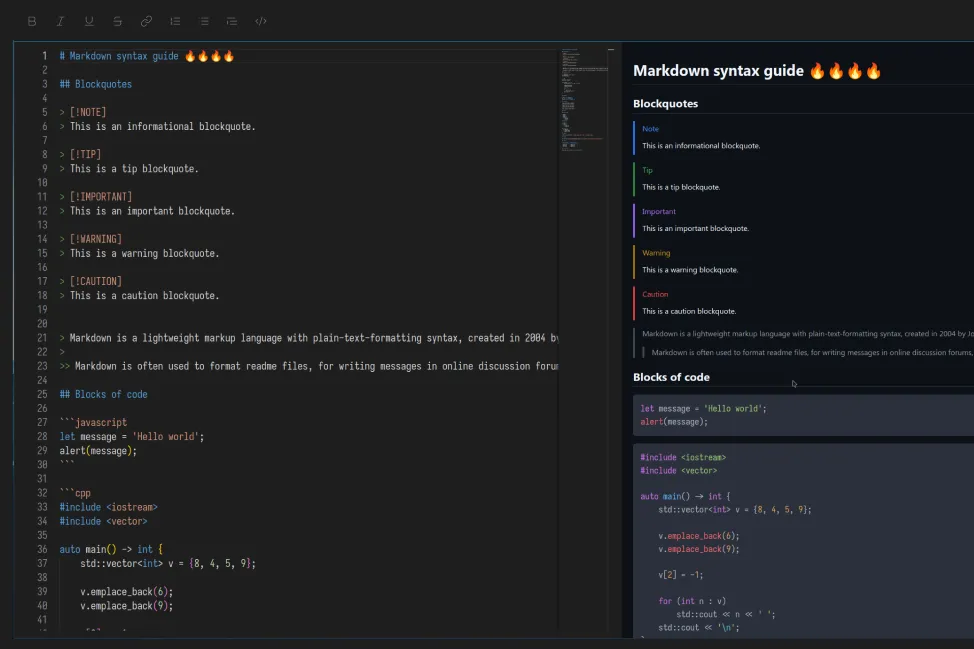Screen dimensions: 974x649
Task: Toggle underline formatting
Action: coord(89,20)
